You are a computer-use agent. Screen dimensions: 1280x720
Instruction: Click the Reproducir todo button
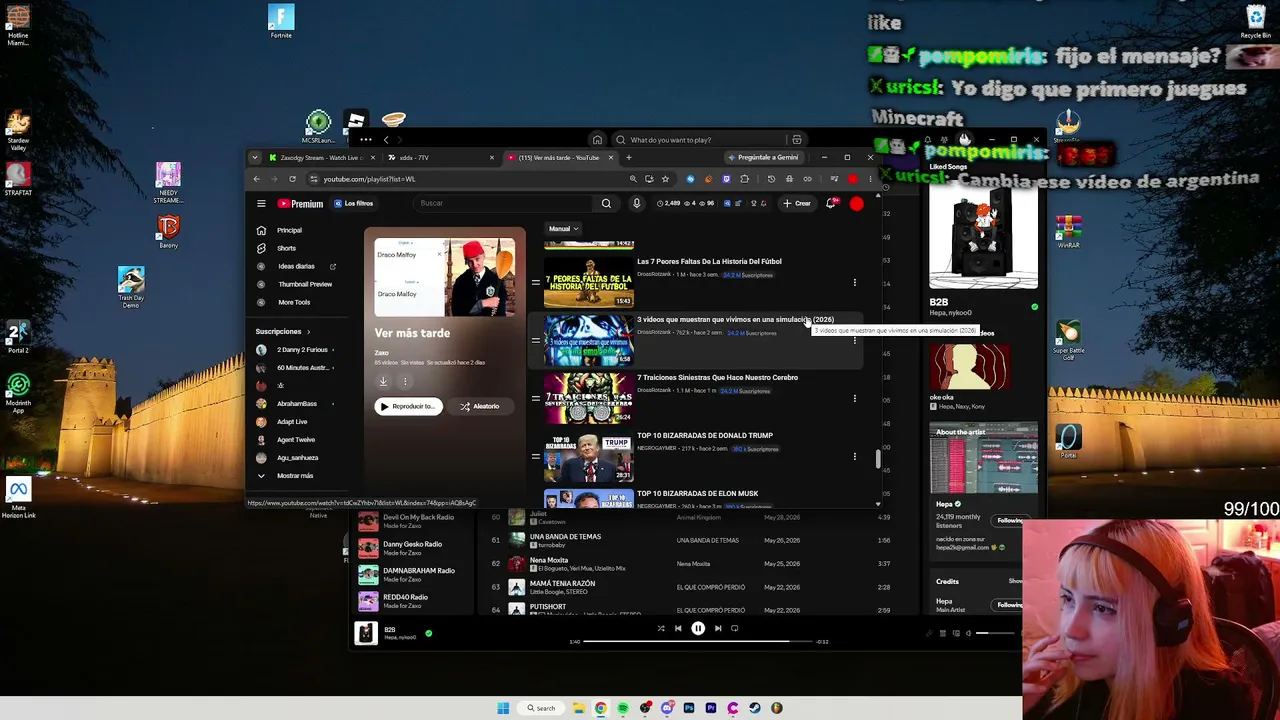[408, 406]
